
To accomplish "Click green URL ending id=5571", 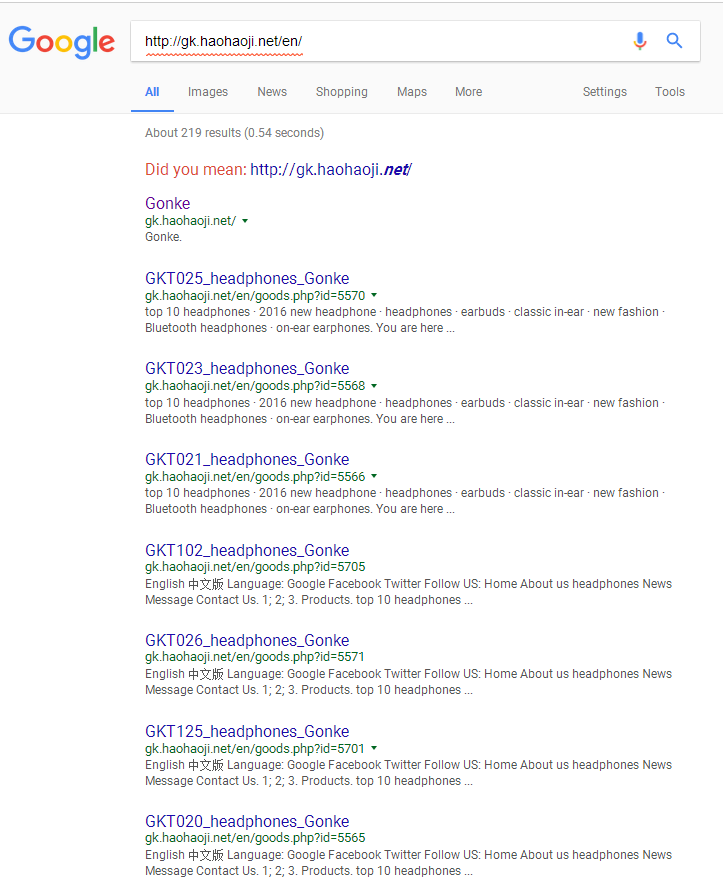I will (255, 657).
